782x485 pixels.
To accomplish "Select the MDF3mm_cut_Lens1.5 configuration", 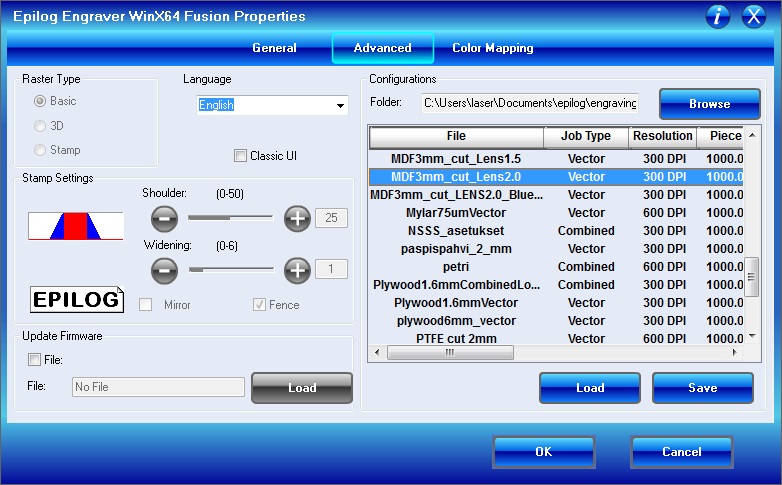I will (x=556, y=159).
